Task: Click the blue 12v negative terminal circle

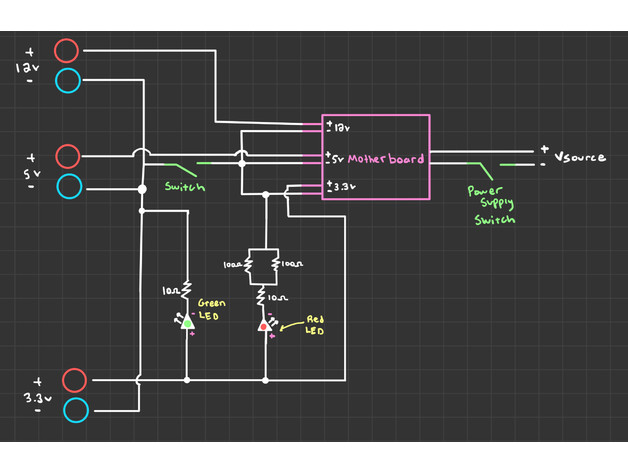Action: pyautogui.click(x=68, y=80)
